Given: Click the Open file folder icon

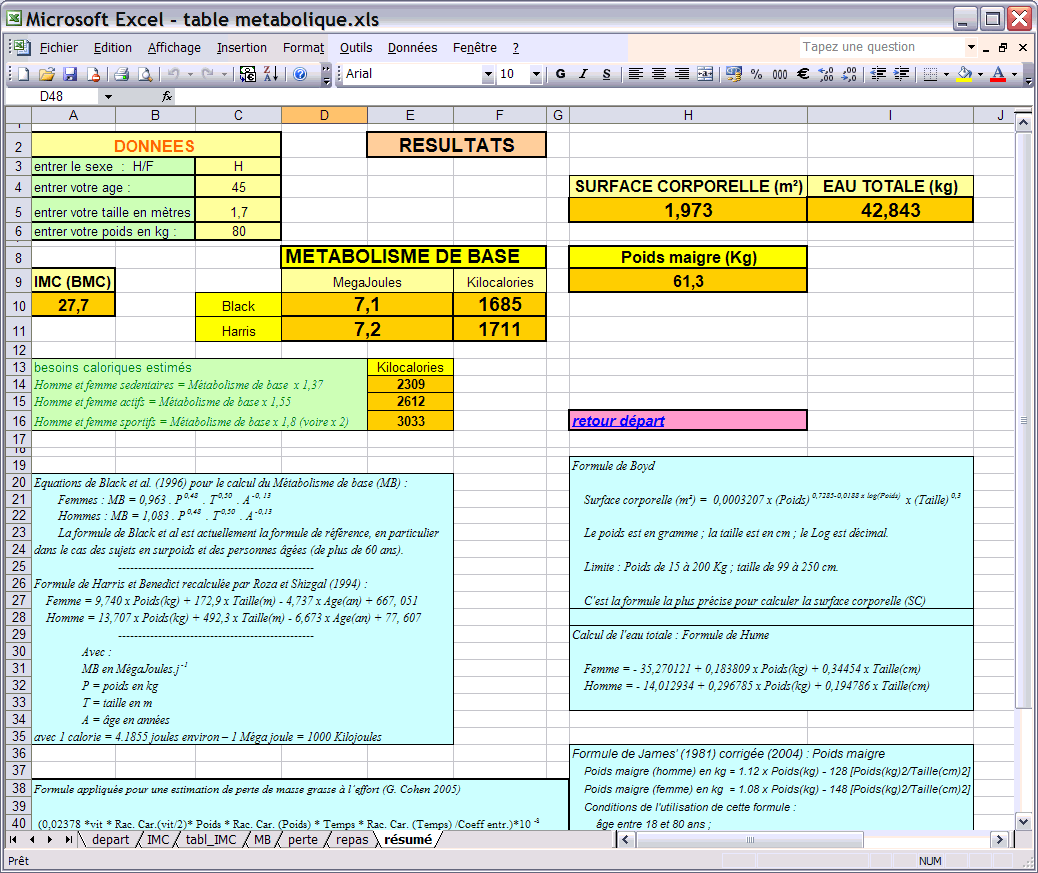Looking at the screenshot, I should tap(46, 74).
